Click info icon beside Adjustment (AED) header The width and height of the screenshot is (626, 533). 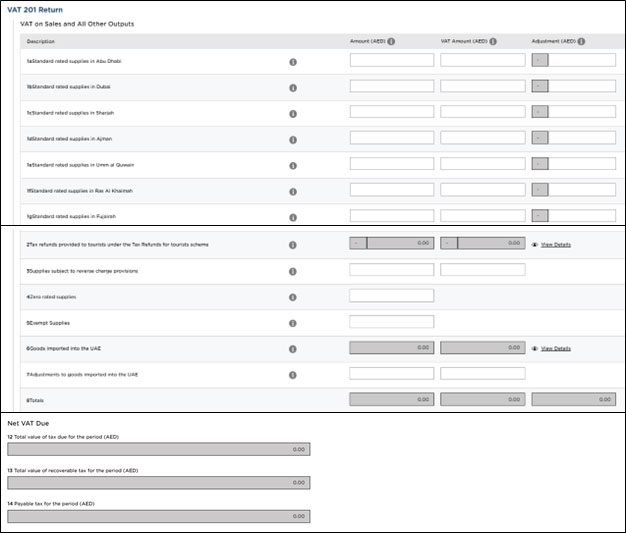point(581,42)
